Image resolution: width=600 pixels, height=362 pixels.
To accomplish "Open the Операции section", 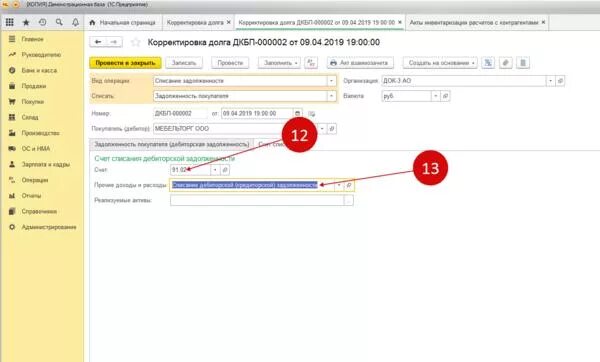I will [x=34, y=180].
